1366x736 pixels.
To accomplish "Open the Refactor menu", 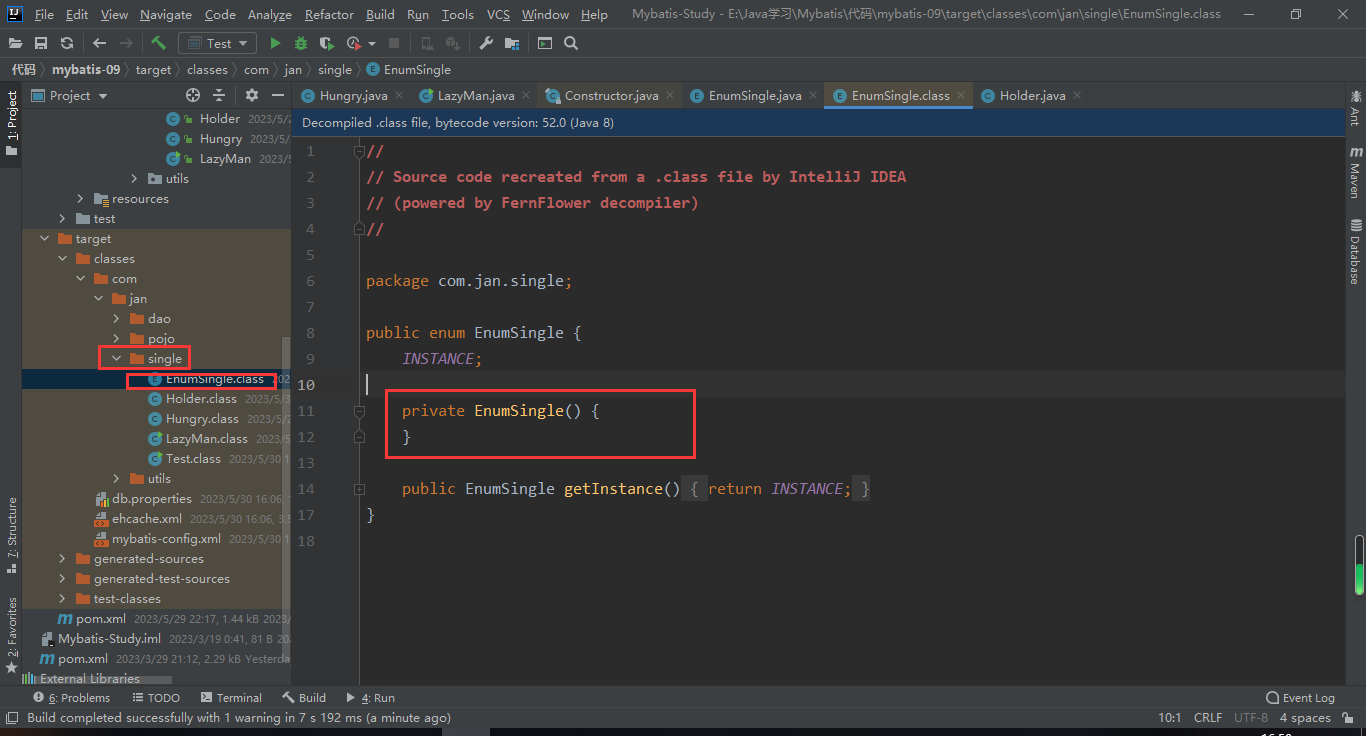I will click(329, 14).
